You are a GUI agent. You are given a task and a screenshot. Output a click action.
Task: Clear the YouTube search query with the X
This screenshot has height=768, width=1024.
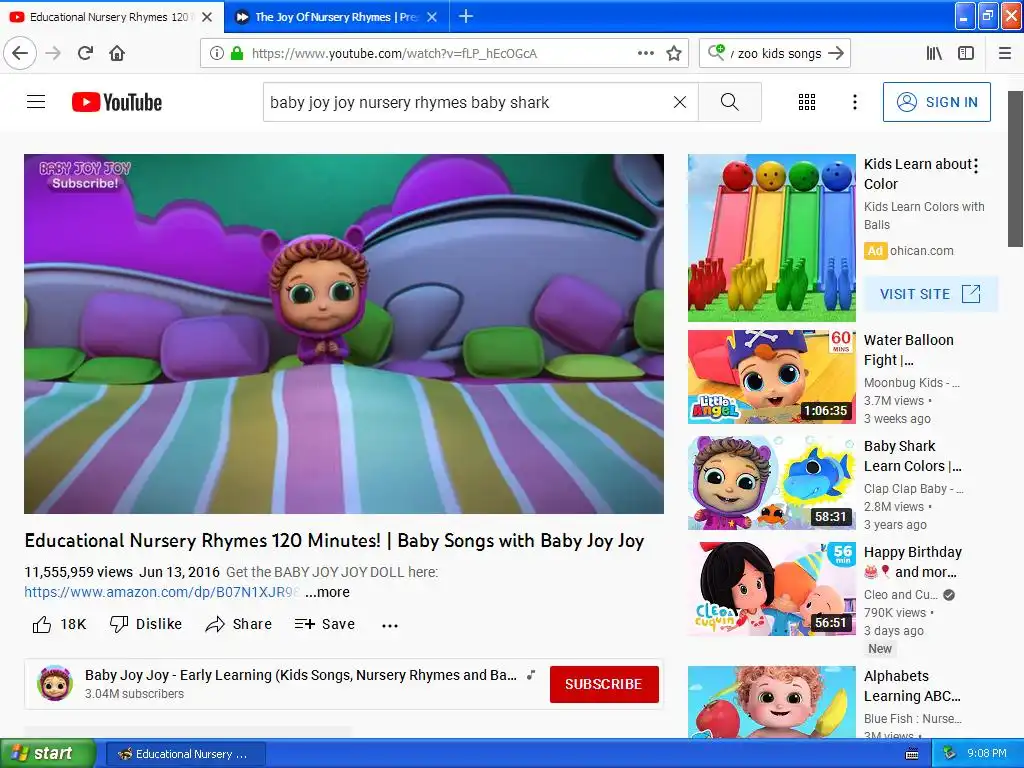click(x=680, y=102)
